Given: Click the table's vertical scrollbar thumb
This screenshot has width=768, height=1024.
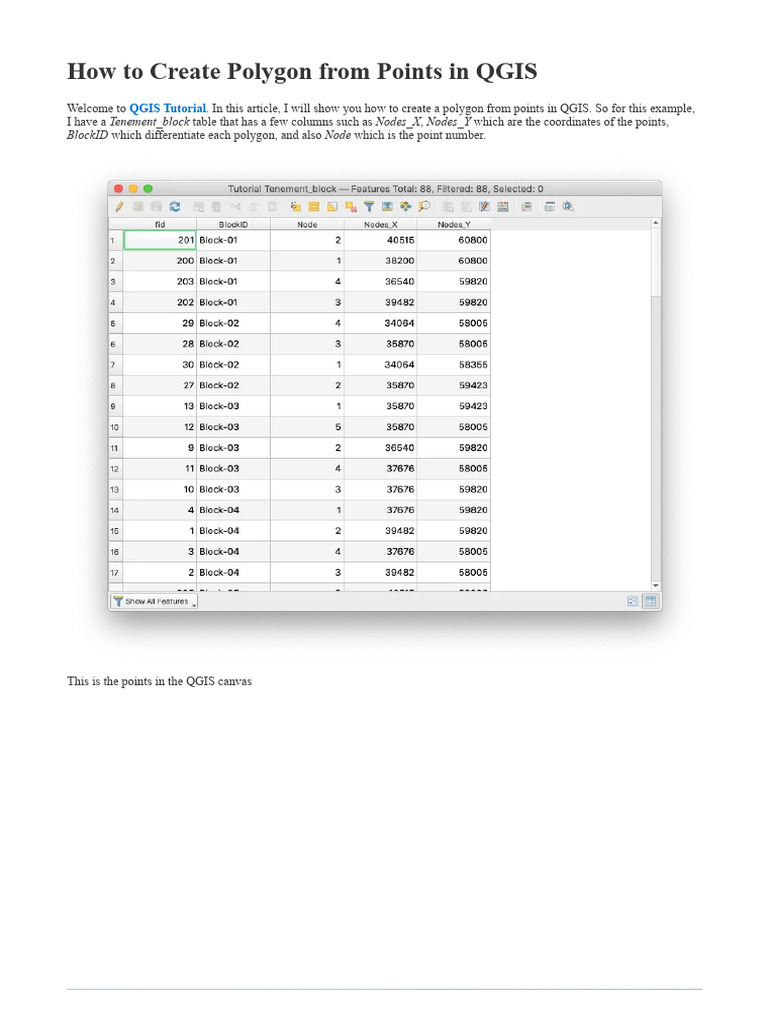Looking at the screenshot, I should (656, 263).
